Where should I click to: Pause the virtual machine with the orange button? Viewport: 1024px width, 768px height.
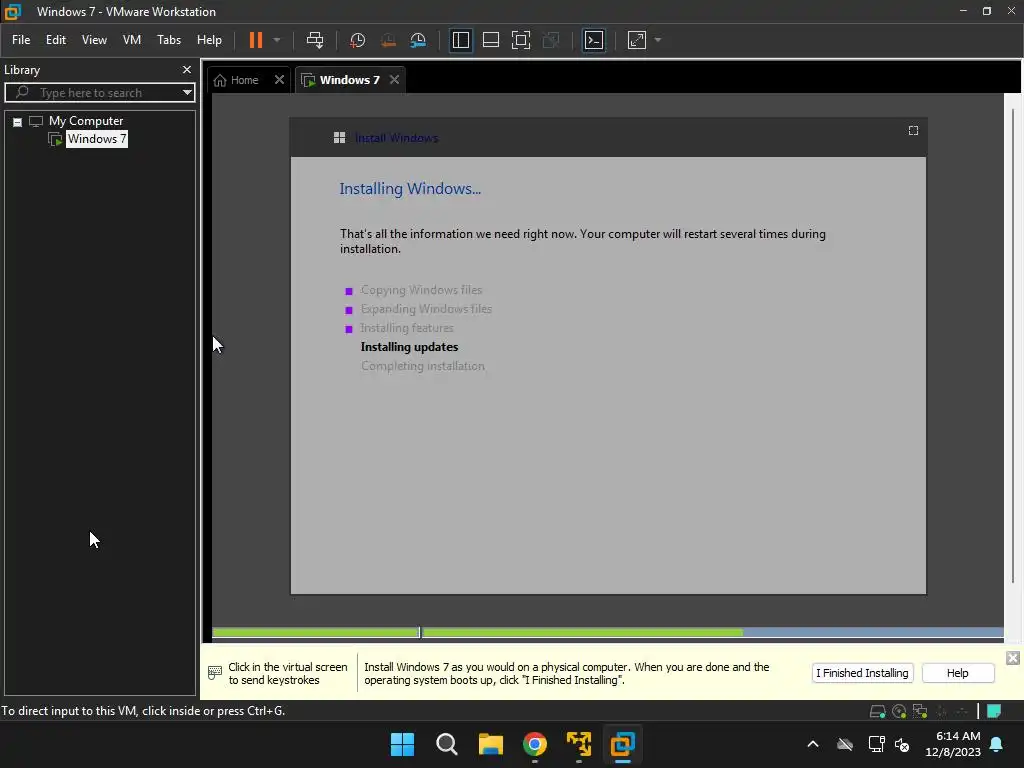255,40
